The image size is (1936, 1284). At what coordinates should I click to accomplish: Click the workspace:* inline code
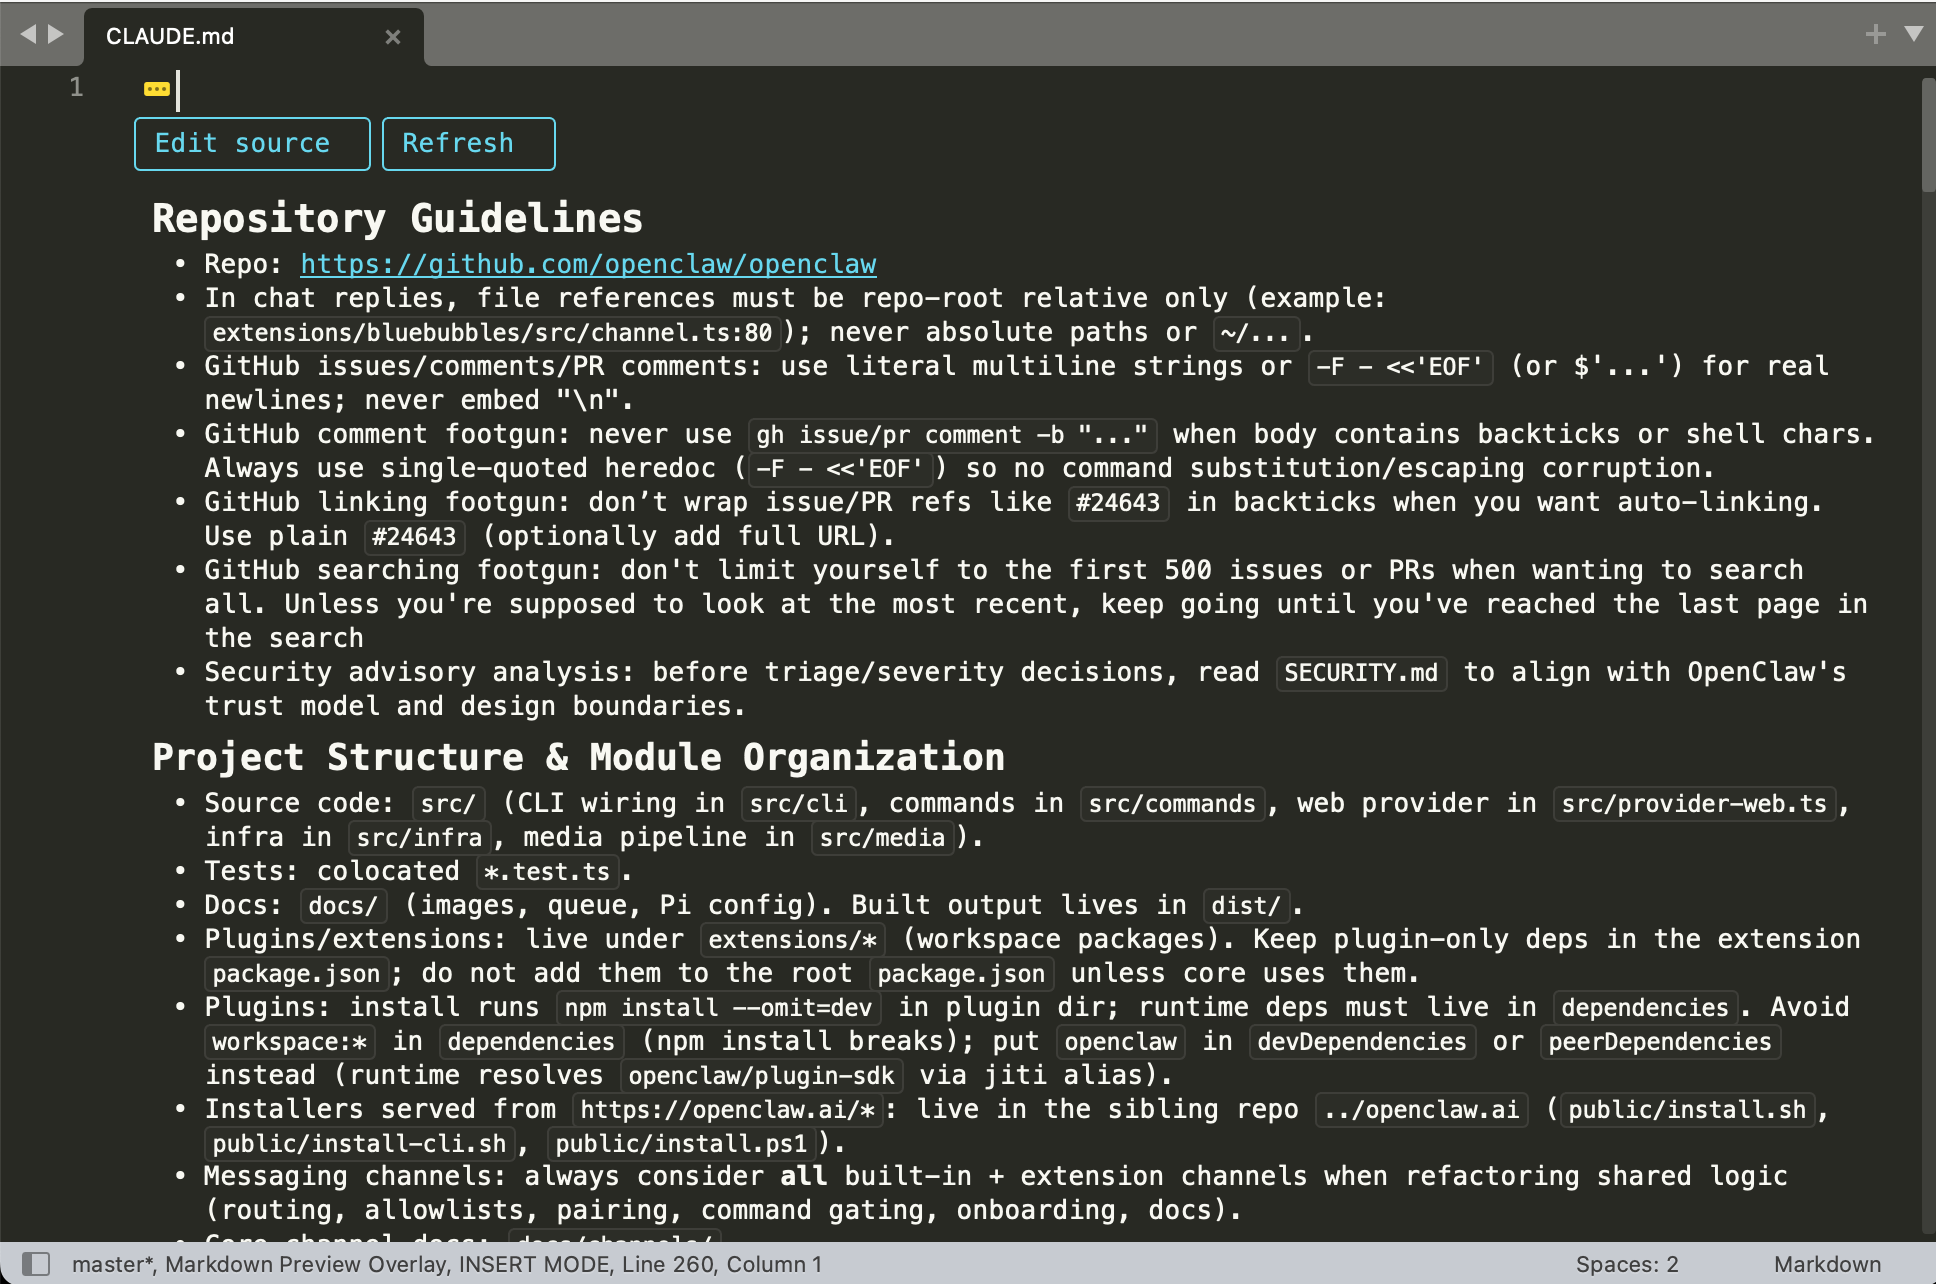click(290, 1042)
